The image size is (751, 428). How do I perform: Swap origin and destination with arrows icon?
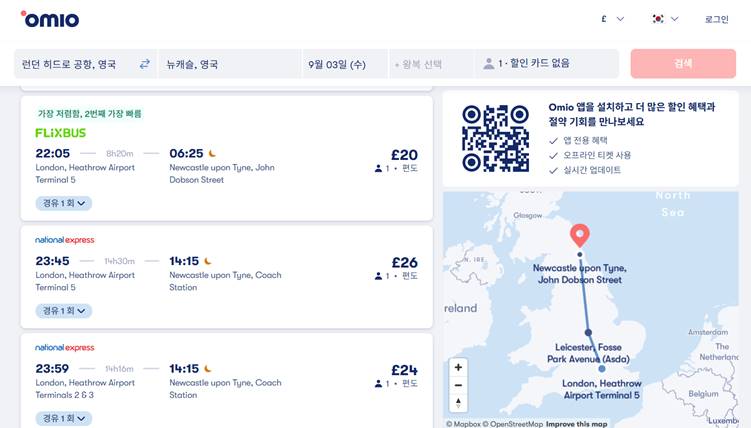(x=145, y=64)
